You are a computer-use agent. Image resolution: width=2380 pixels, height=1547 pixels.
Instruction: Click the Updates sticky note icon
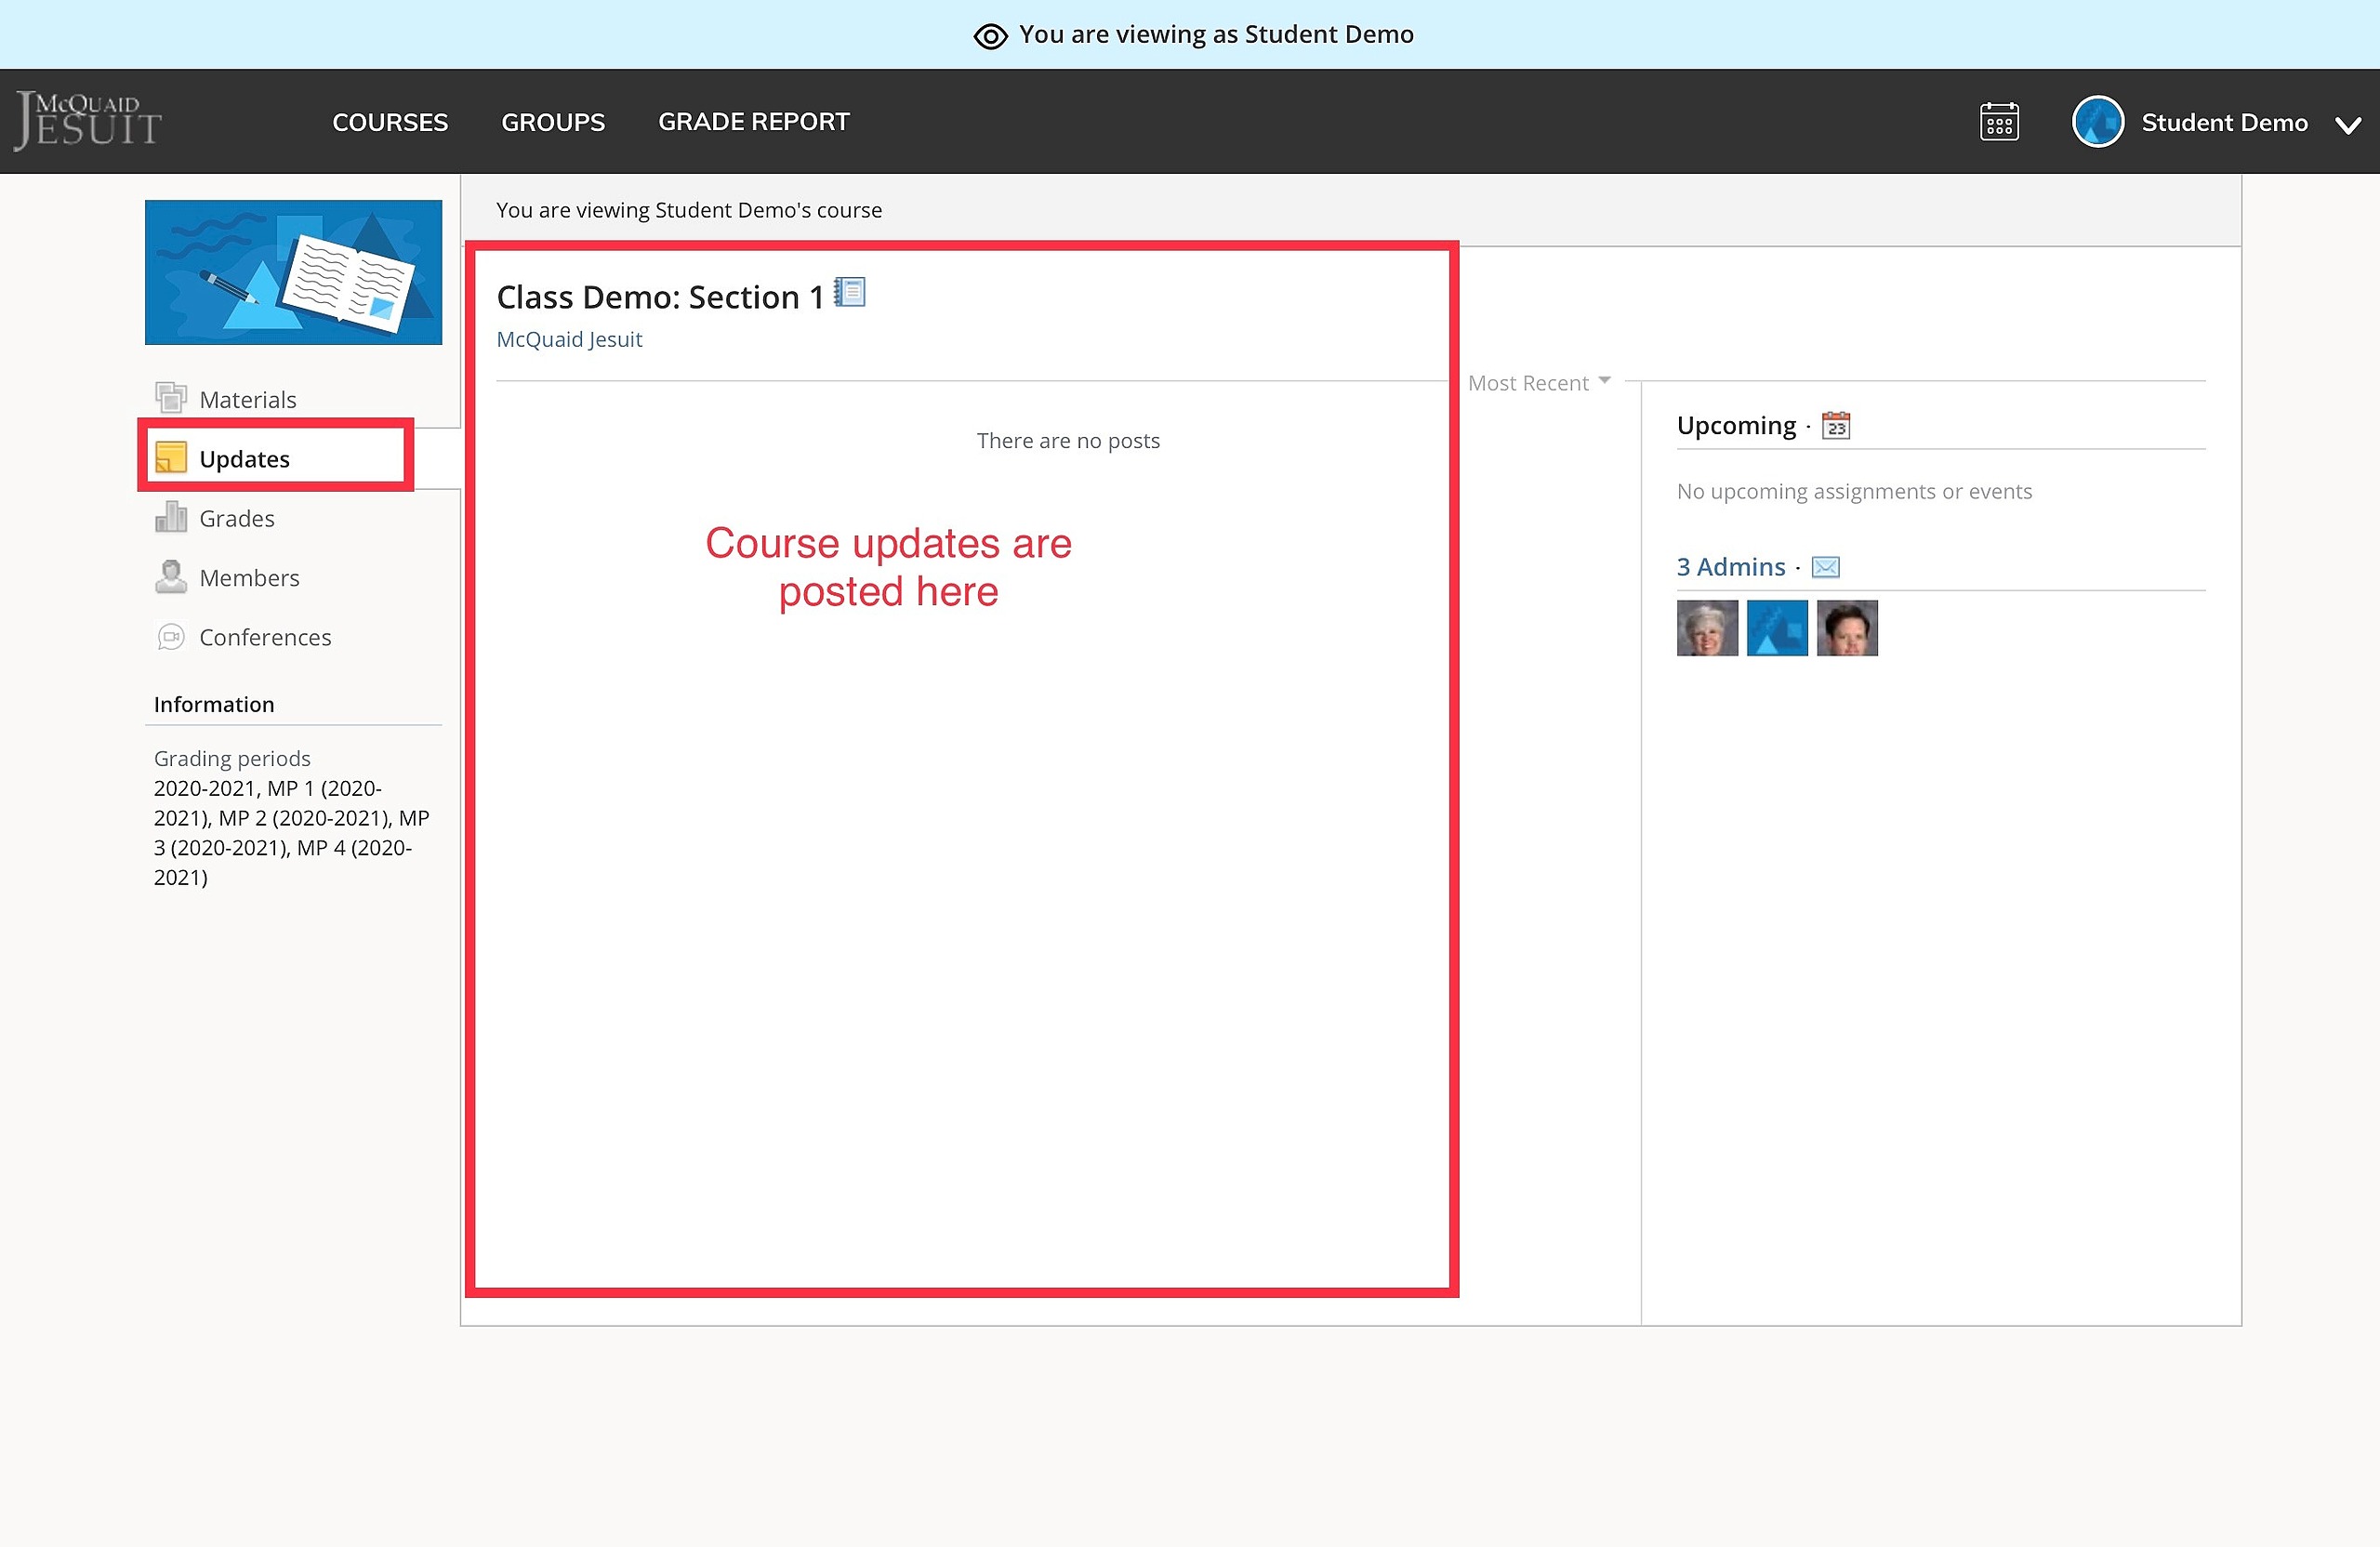pyautogui.click(x=171, y=457)
